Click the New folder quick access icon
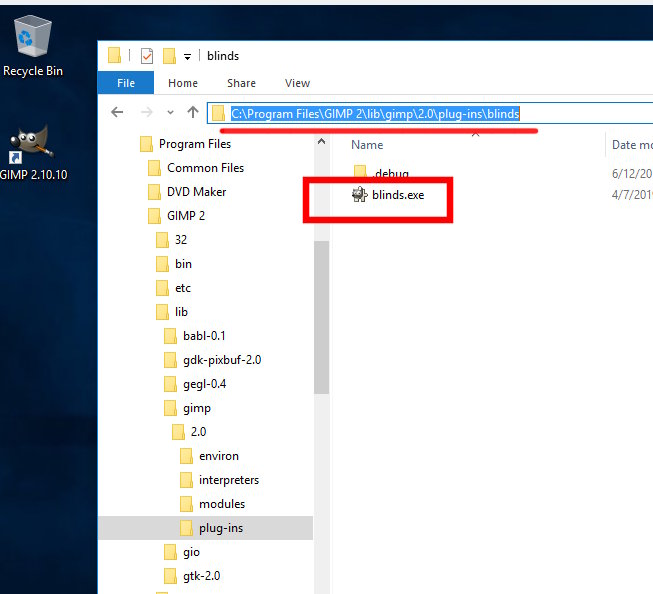Image resolution: width=653 pixels, height=594 pixels. pos(169,56)
